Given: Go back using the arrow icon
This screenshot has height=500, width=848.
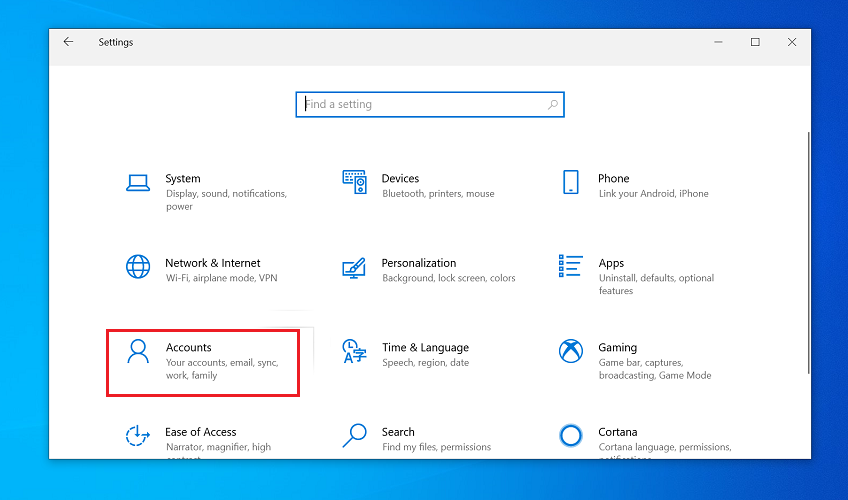Looking at the screenshot, I should (68, 42).
